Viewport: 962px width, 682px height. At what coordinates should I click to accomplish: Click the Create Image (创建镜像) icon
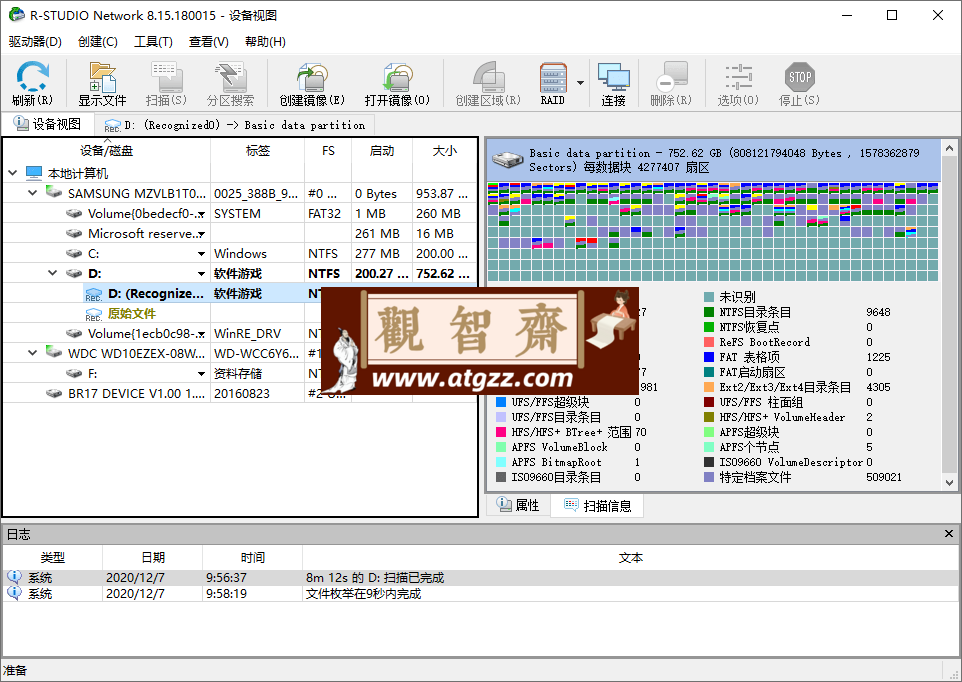(312, 83)
